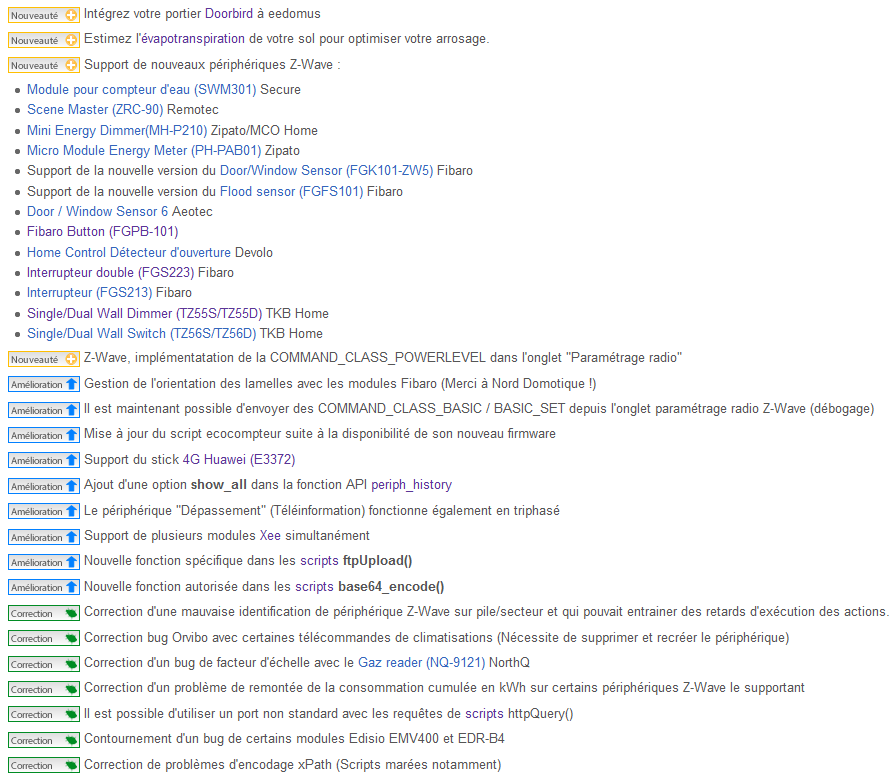
Task: Click the Nouveauté badge beside the évapotranspiration line
Action: click(x=43, y=40)
